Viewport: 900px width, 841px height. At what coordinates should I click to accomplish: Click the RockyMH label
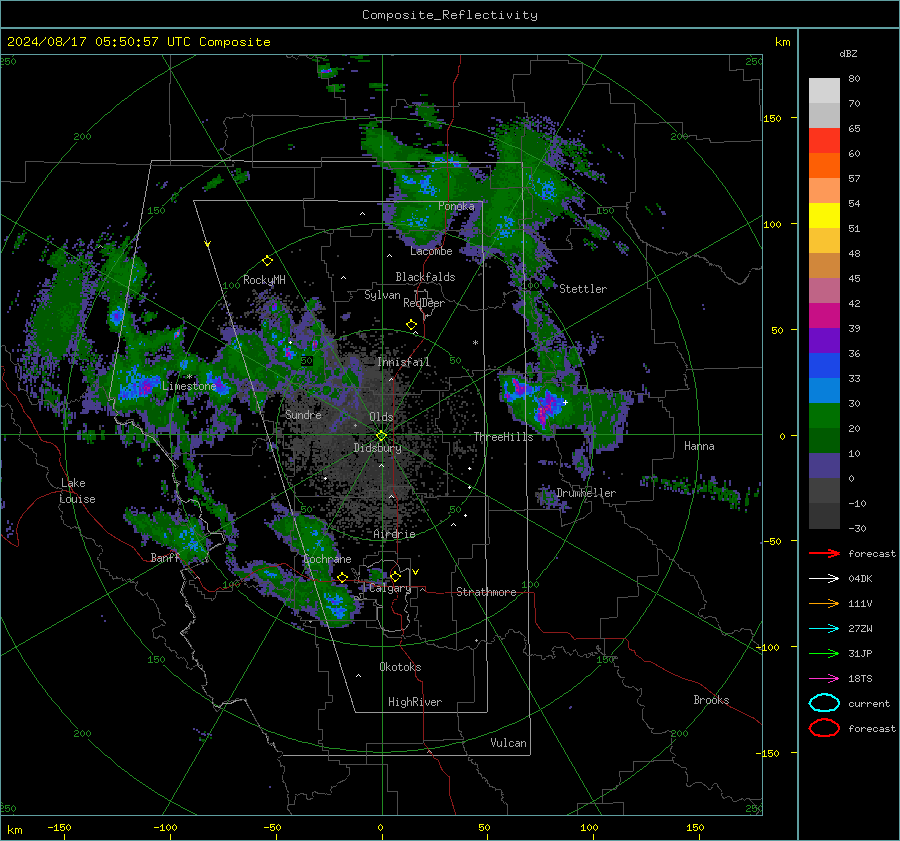pyautogui.click(x=264, y=280)
